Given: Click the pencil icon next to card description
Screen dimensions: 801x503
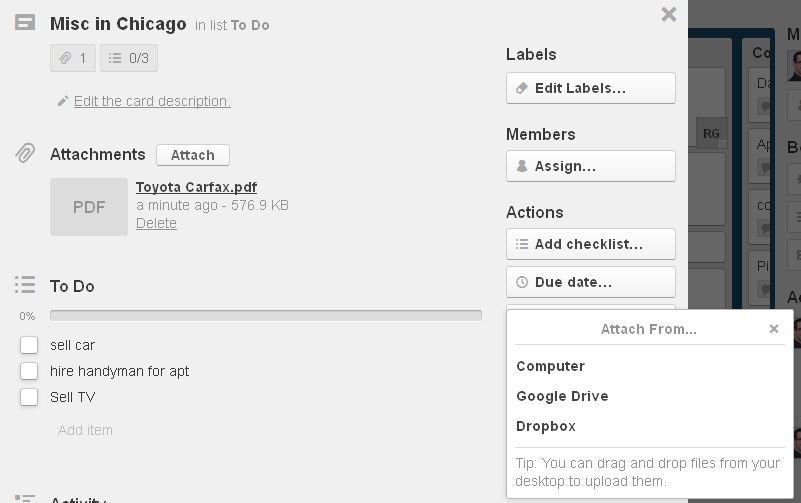Looking at the screenshot, I should coord(62,101).
